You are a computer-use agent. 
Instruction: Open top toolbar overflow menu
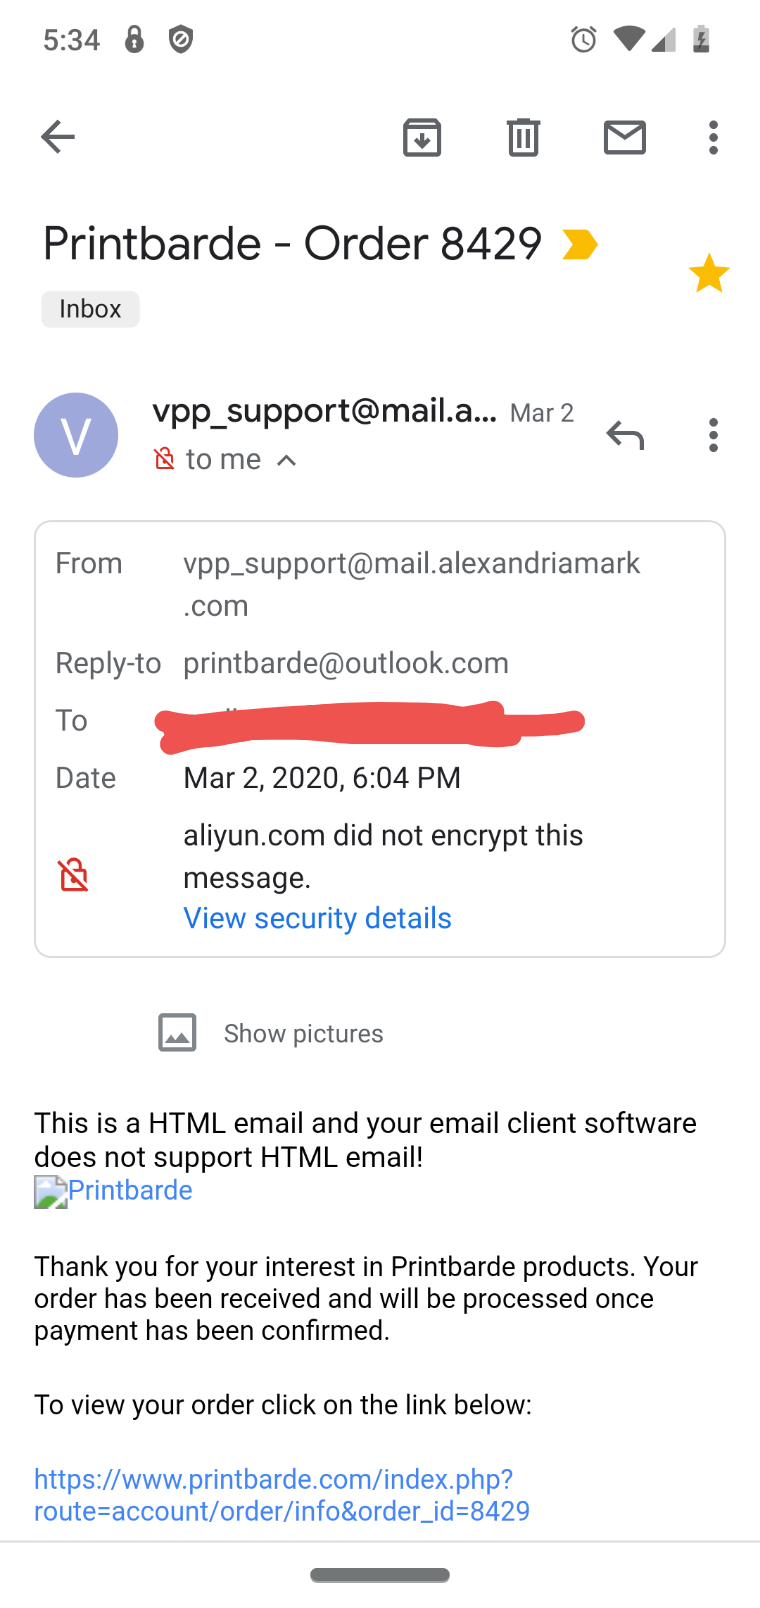[713, 137]
